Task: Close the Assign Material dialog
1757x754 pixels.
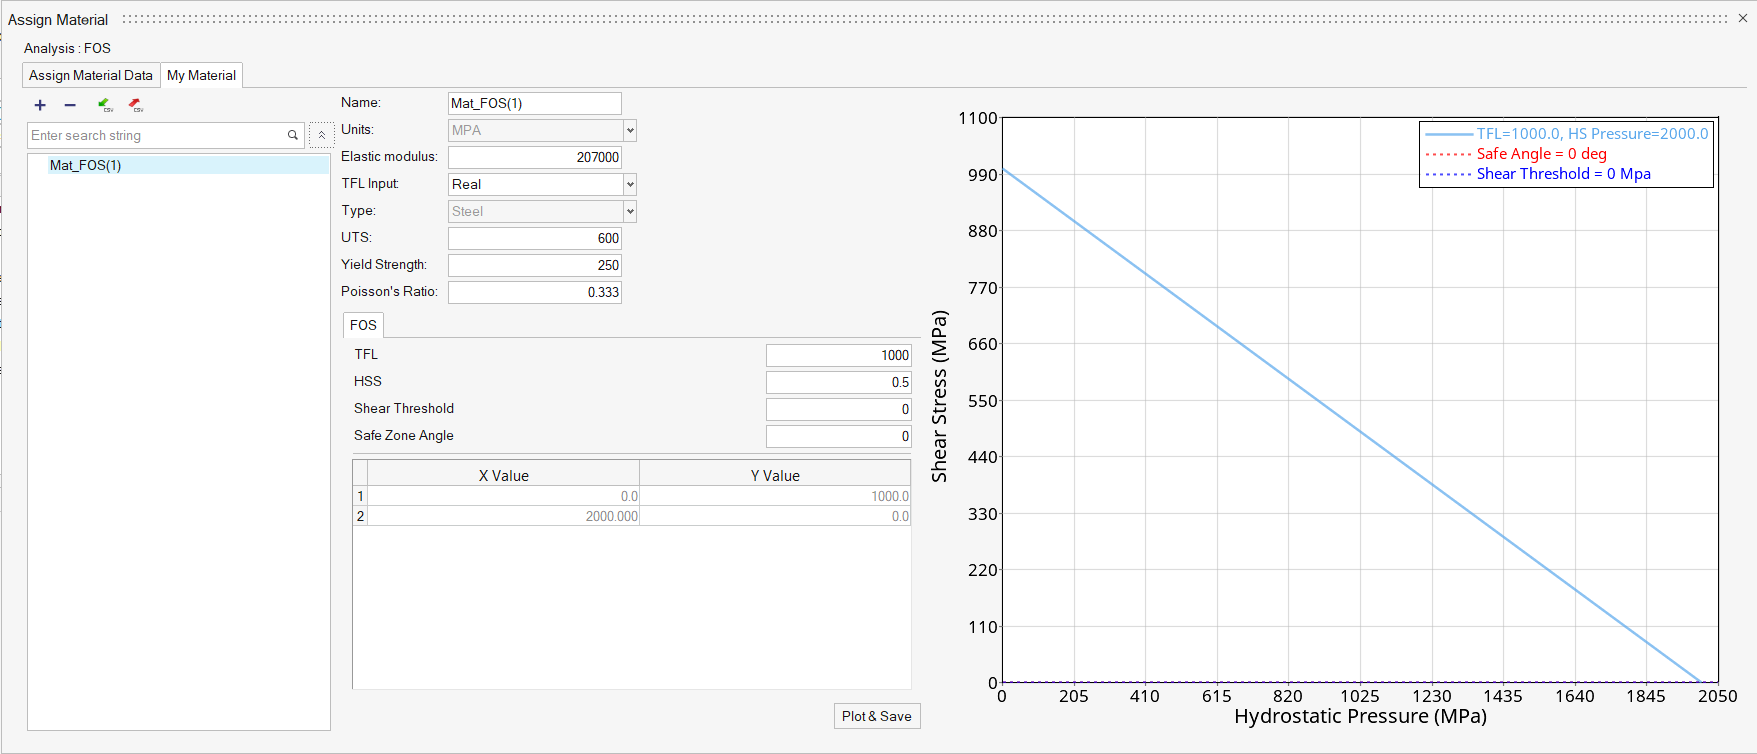Action: 1743,18
